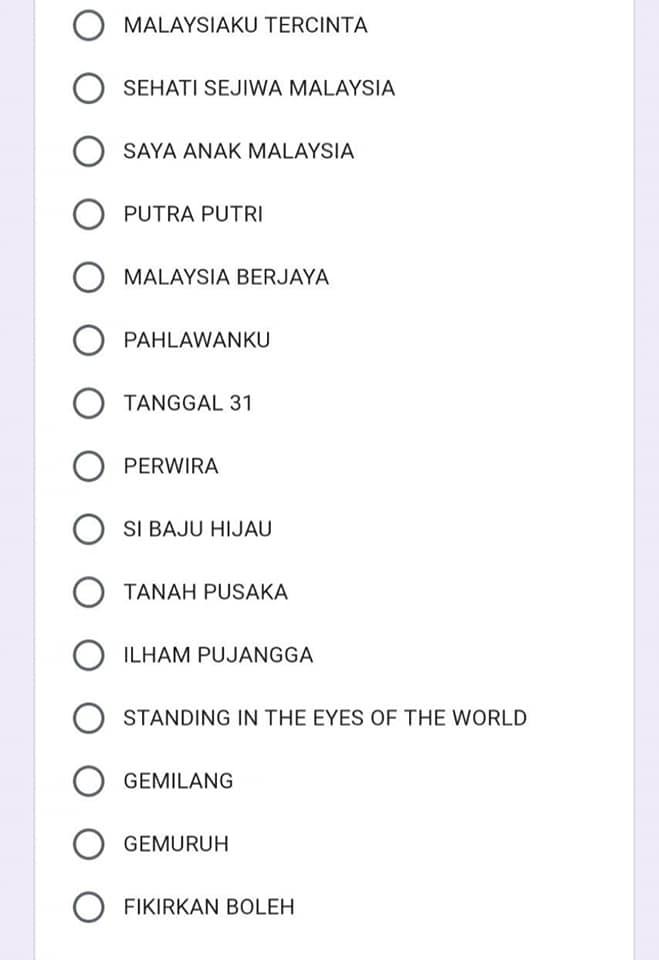
Task: Pick STANDING IN THE EYES OF THE WORLD
Action: (x=88, y=718)
